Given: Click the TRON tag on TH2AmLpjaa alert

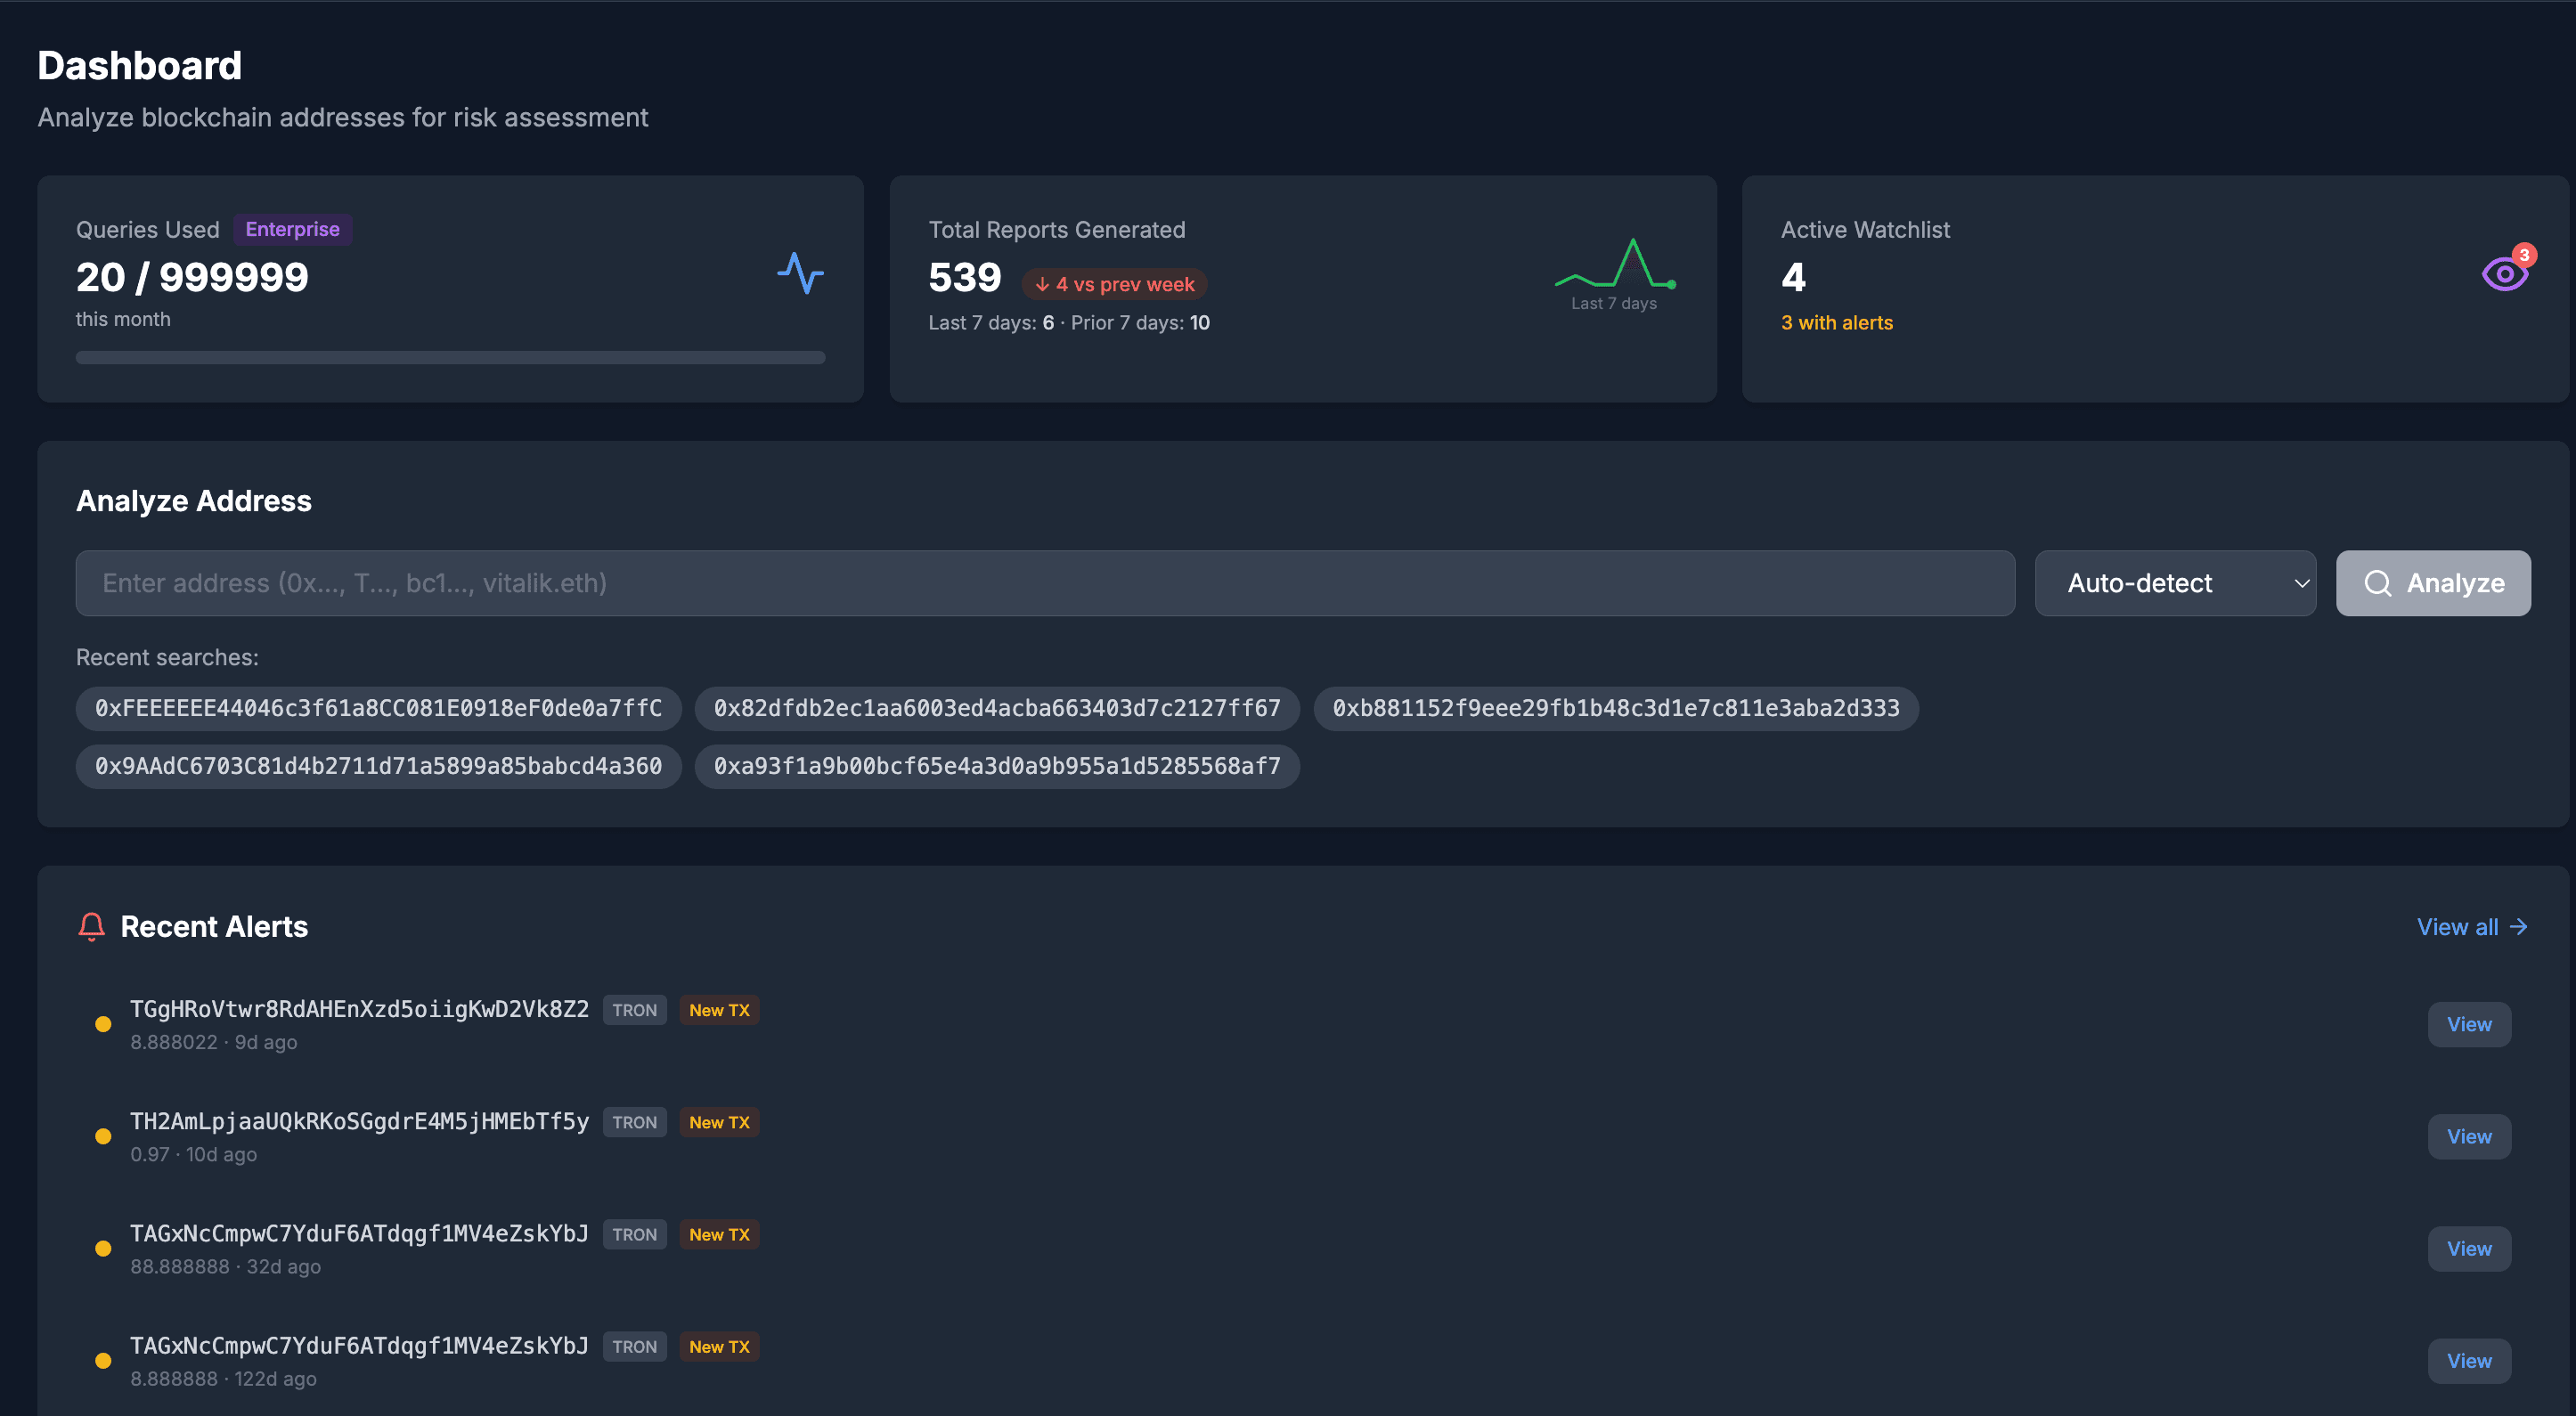Looking at the screenshot, I should pyautogui.click(x=634, y=1122).
